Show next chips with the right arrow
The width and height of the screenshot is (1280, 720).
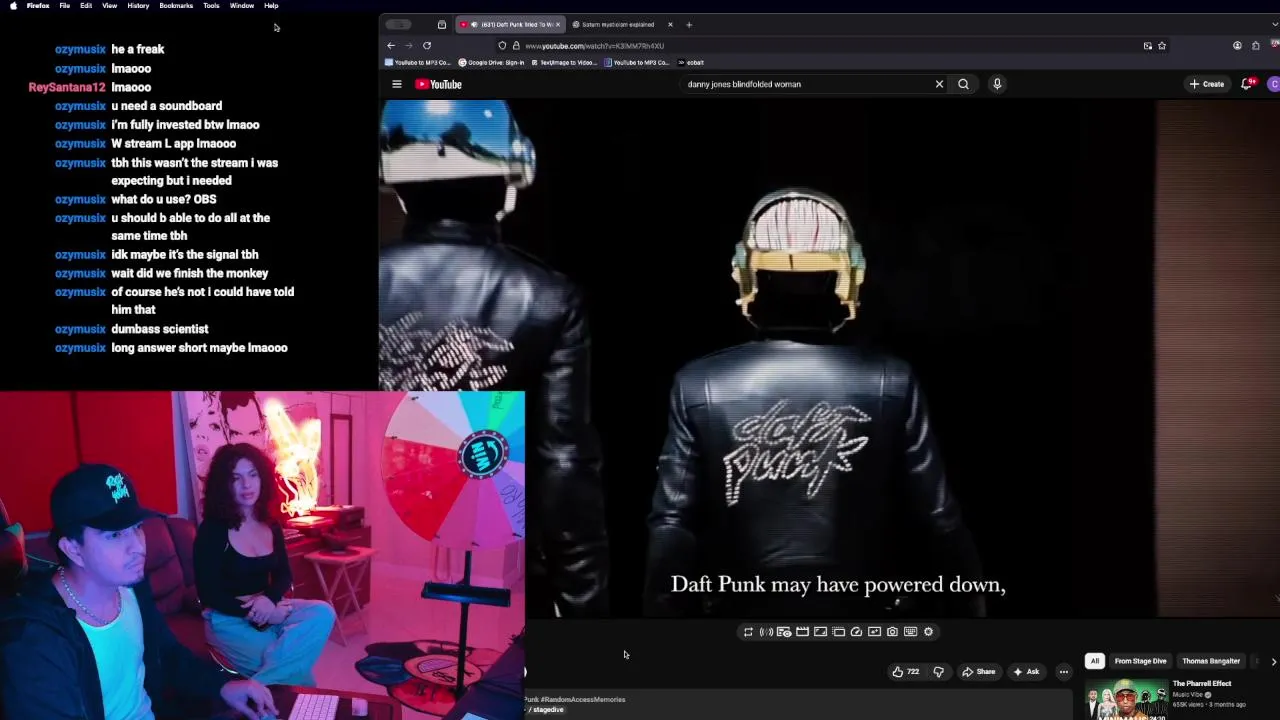tap(1273, 661)
